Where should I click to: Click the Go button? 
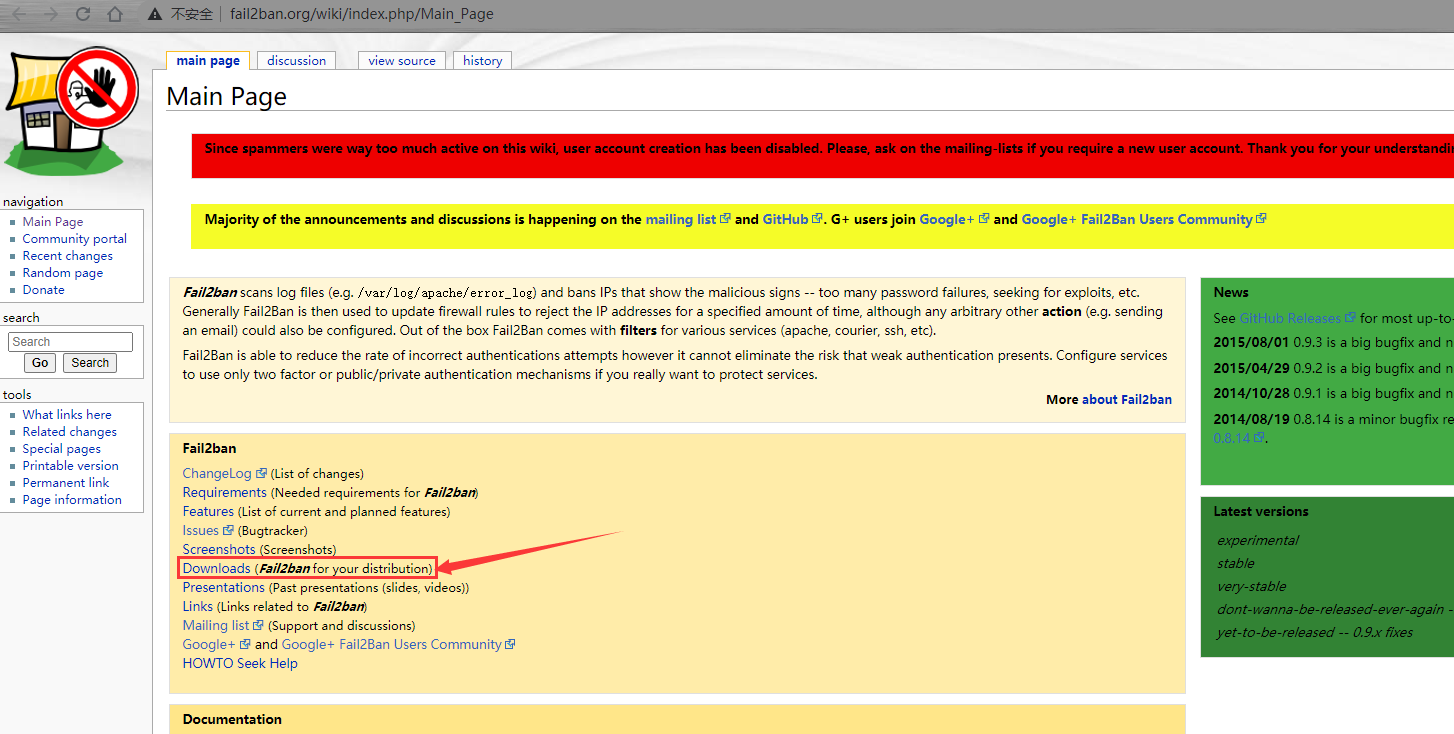click(40, 363)
